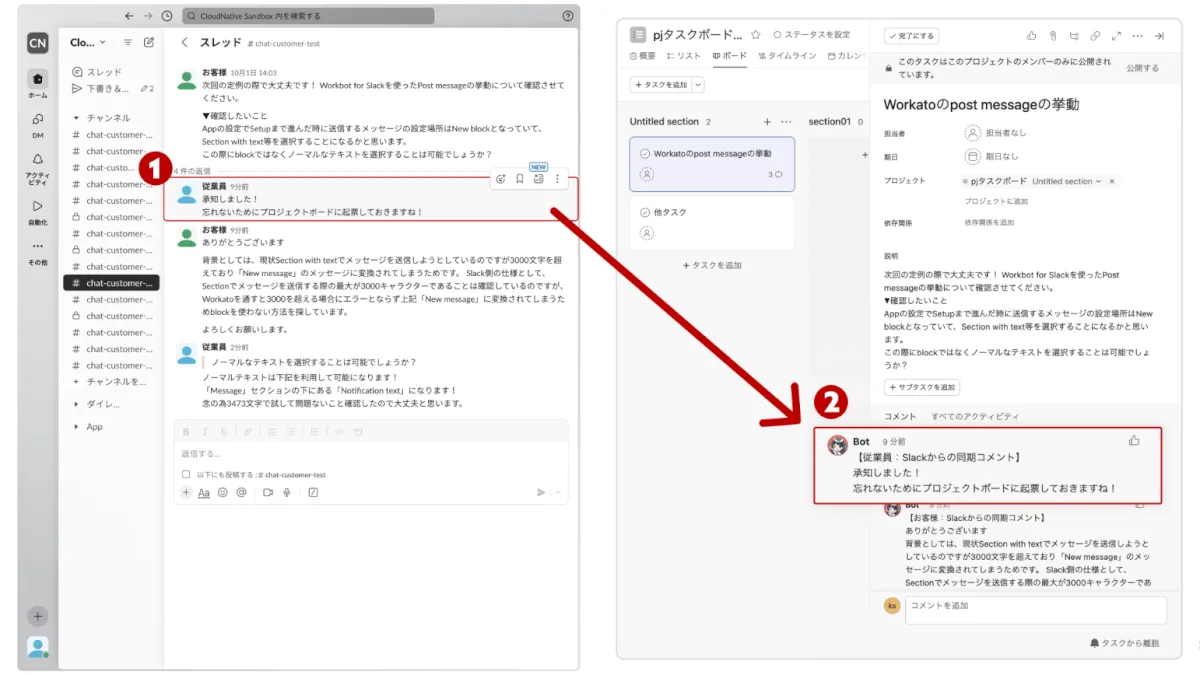Click the 'タスクを追加' button in the project toolbar

(661, 85)
